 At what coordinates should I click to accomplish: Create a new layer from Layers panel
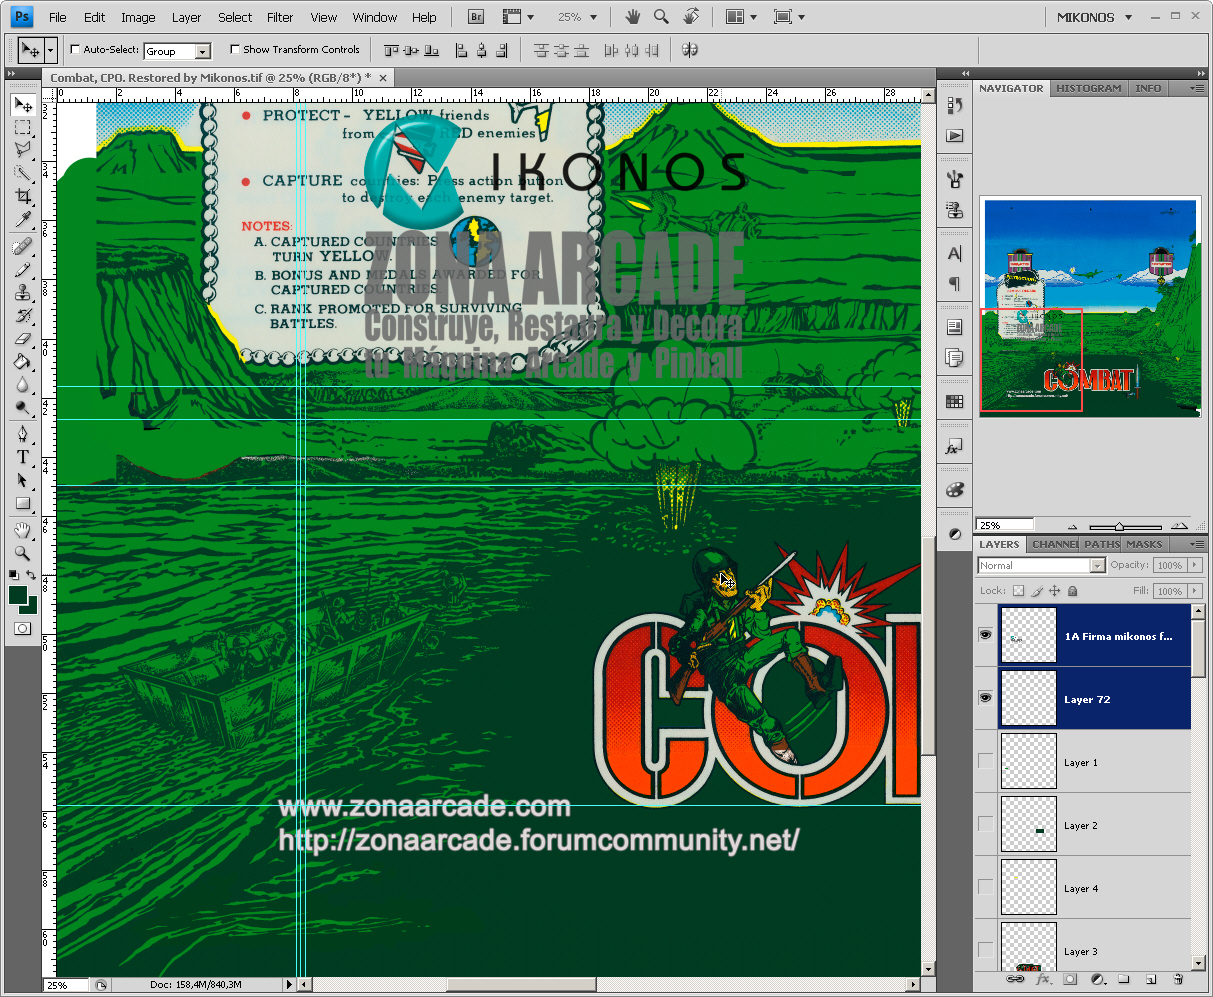pos(1151,979)
